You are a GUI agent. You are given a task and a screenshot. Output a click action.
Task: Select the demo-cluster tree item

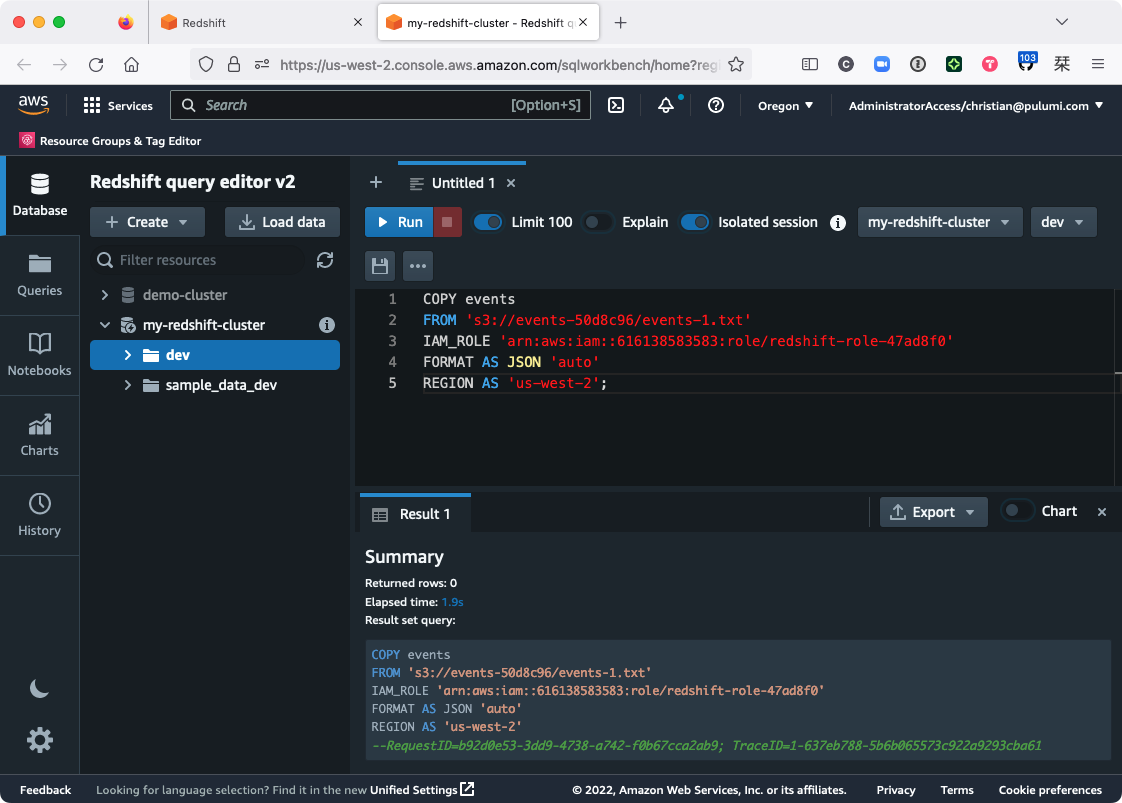185,295
